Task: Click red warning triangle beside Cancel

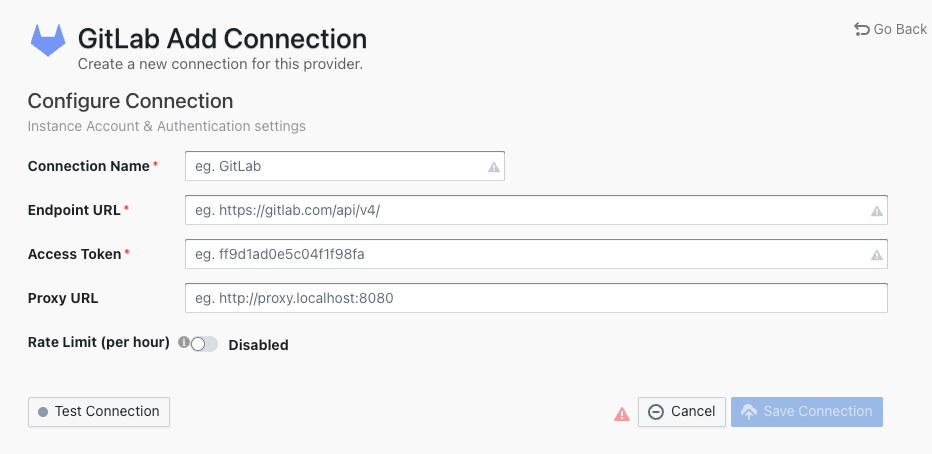Action: [x=622, y=413]
